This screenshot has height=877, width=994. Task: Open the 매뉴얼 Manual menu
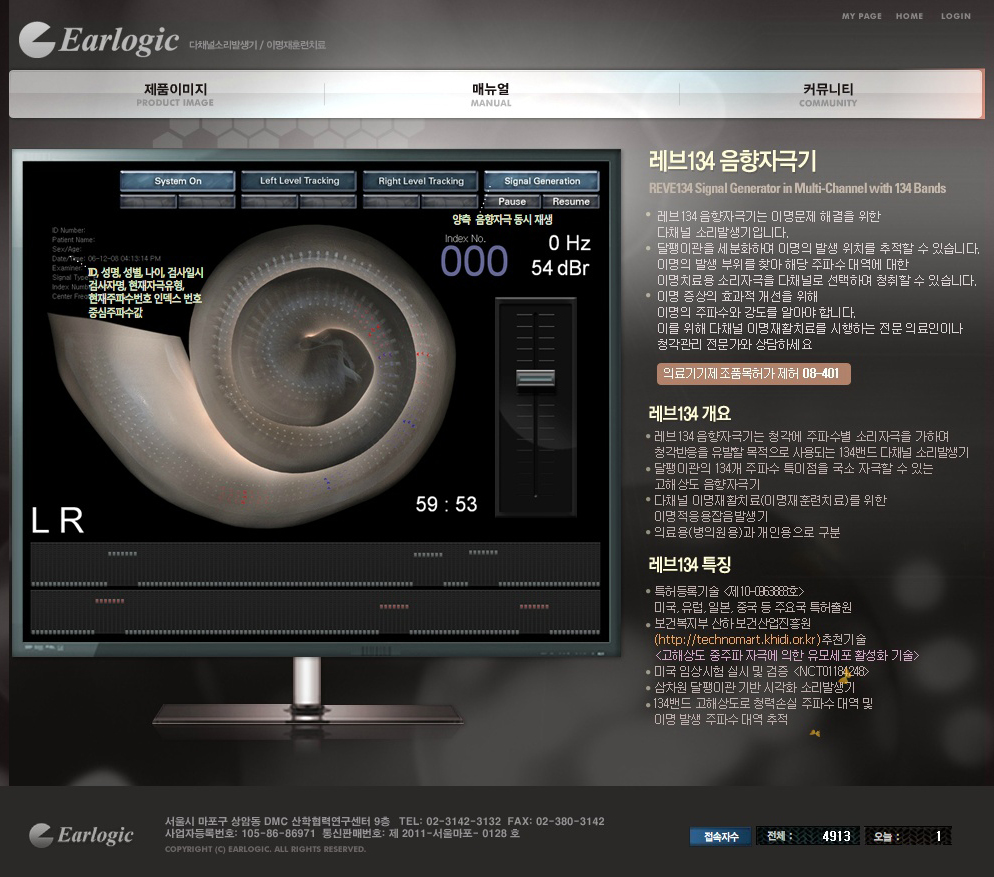491,94
